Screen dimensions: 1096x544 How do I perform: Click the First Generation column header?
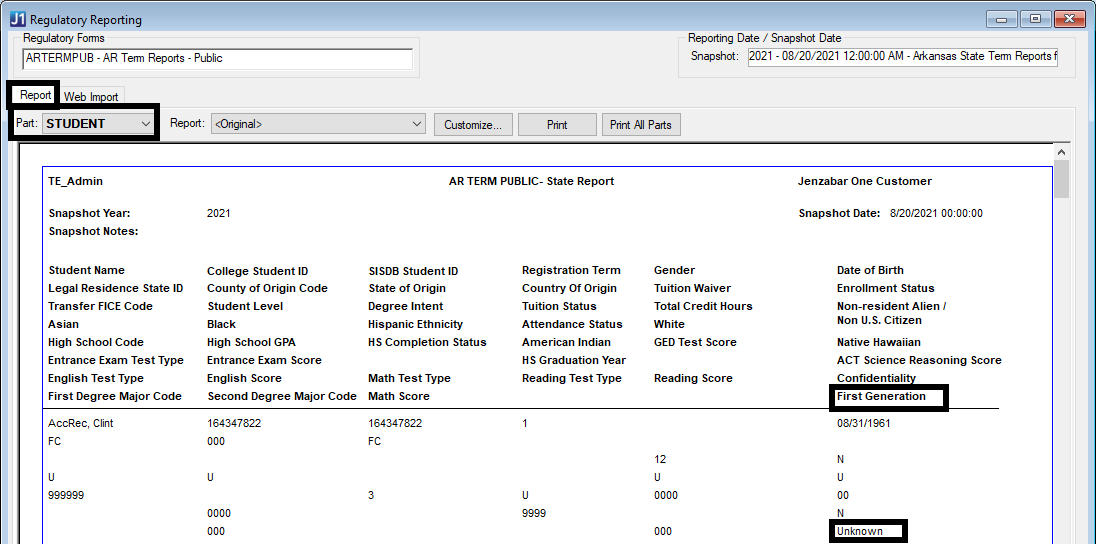click(881, 397)
